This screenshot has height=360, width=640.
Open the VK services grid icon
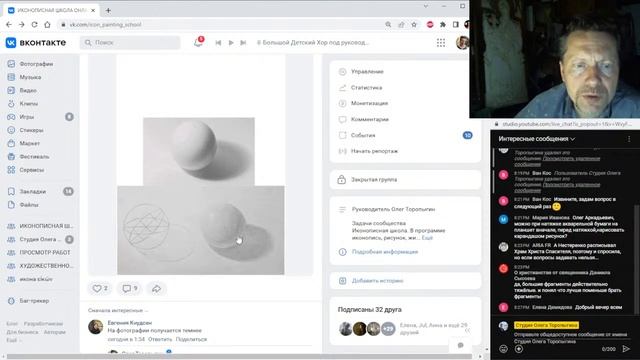tap(441, 42)
